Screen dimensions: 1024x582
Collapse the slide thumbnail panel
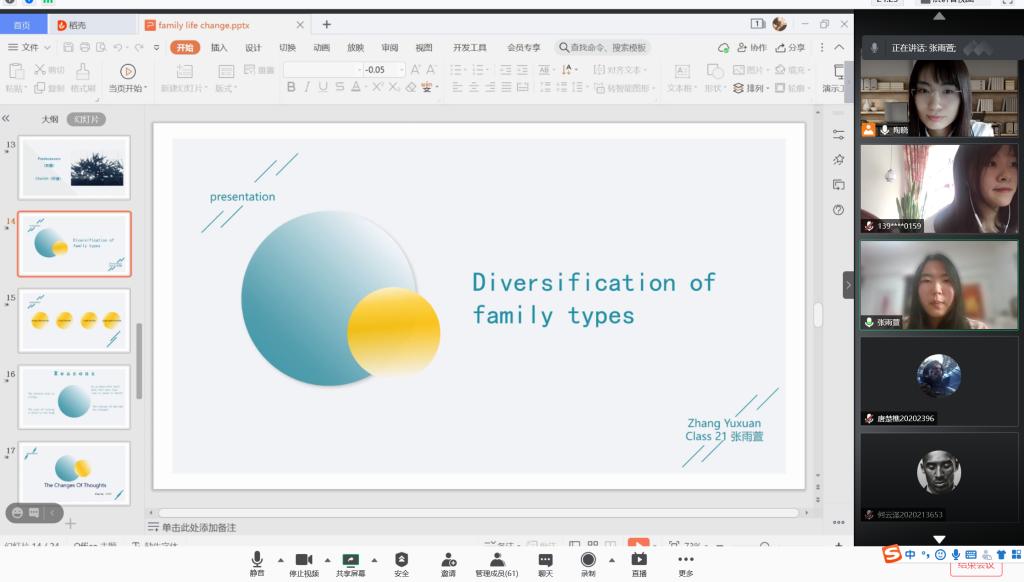(6, 118)
